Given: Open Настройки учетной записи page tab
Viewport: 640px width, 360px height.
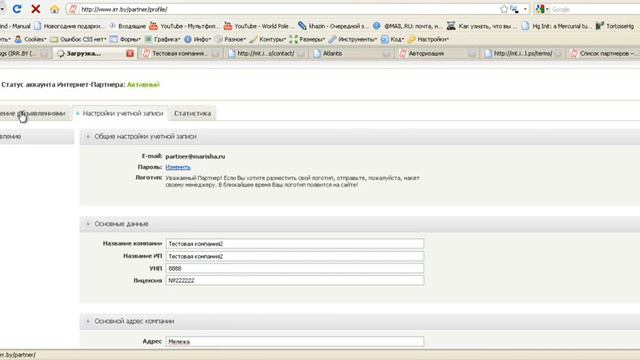Looking at the screenshot, I should [x=120, y=113].
